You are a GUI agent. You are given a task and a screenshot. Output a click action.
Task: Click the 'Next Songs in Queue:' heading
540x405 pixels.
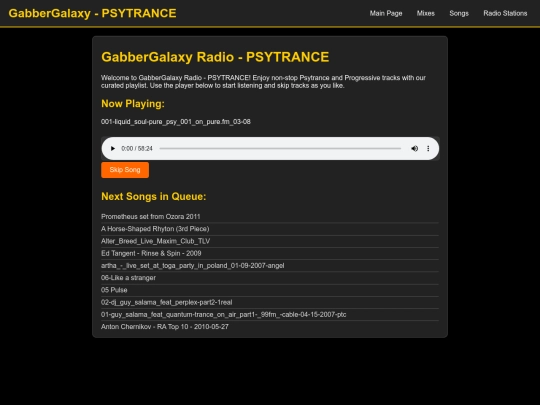(154, 196)
